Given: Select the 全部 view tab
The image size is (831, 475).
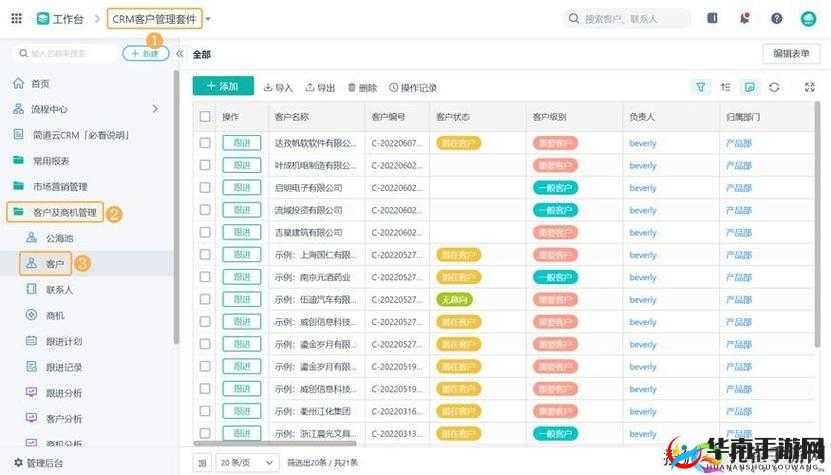Looking at the screenshot, I should (201, 54).
